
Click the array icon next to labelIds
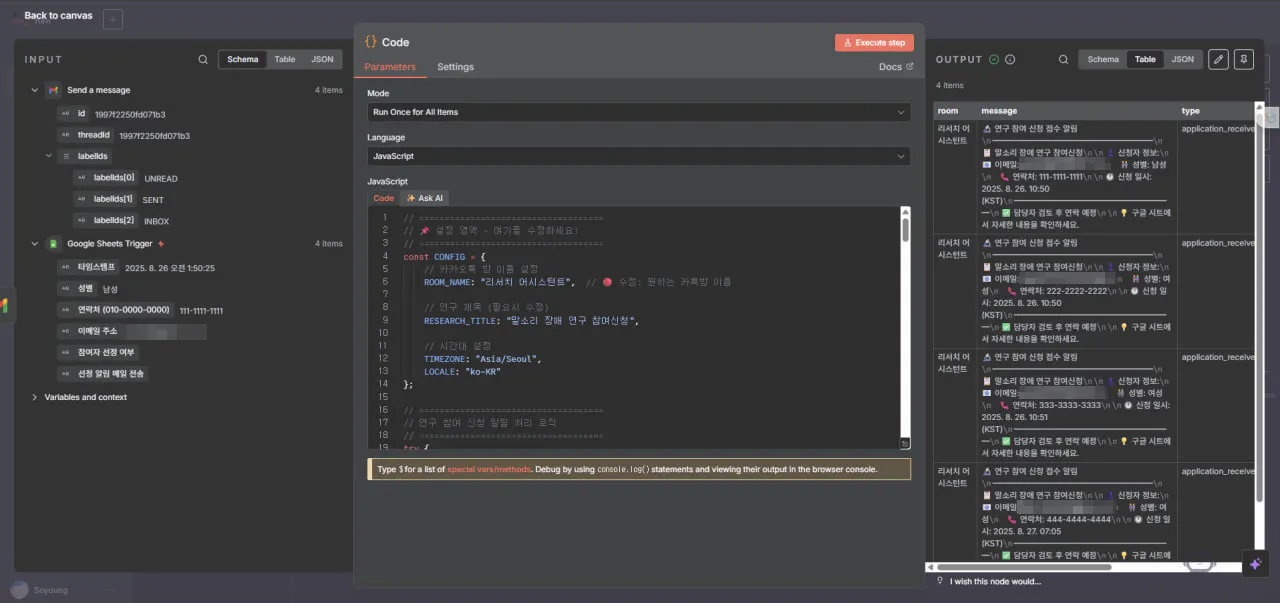(x=67, y=156)
